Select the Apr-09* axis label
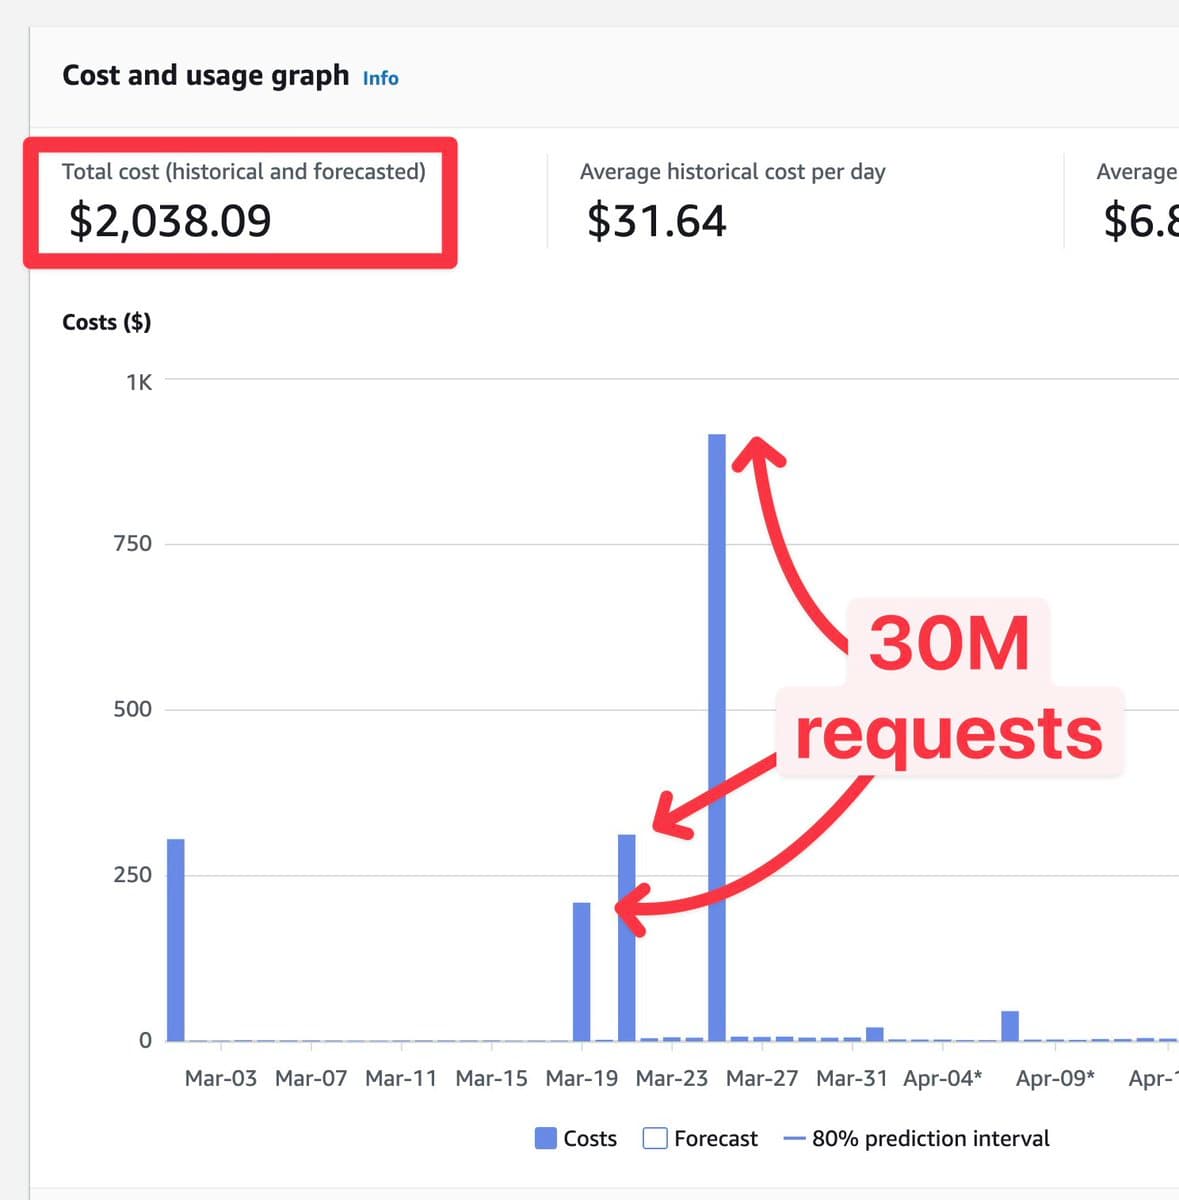1179x1200 pixels. tap(1055, 1079)
